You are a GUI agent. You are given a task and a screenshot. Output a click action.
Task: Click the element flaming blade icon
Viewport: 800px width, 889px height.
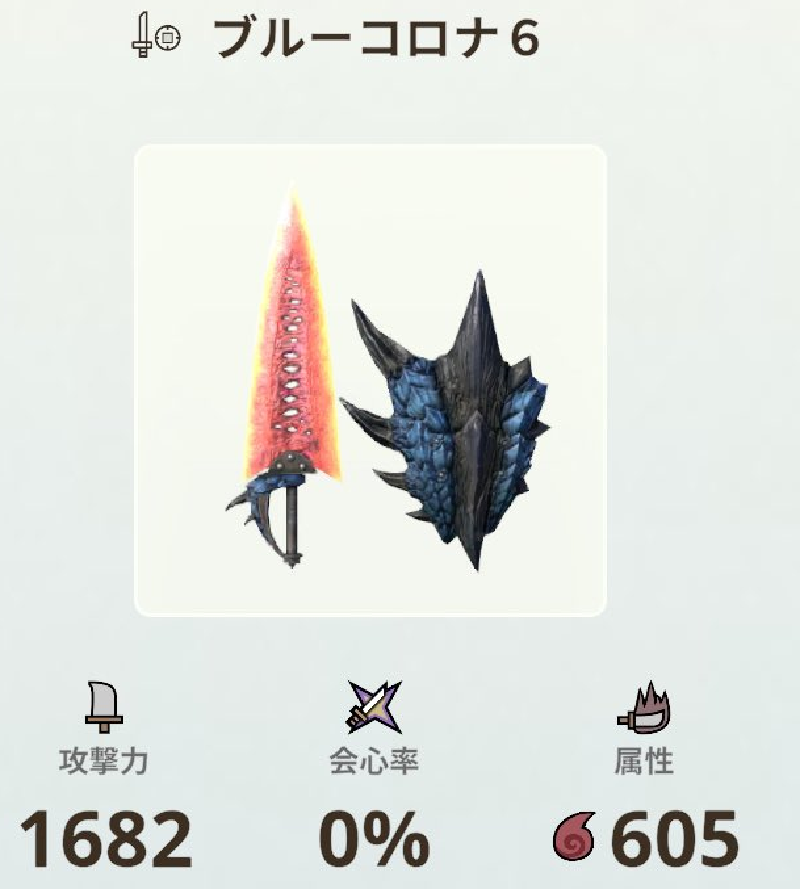(x=644, y=708)
